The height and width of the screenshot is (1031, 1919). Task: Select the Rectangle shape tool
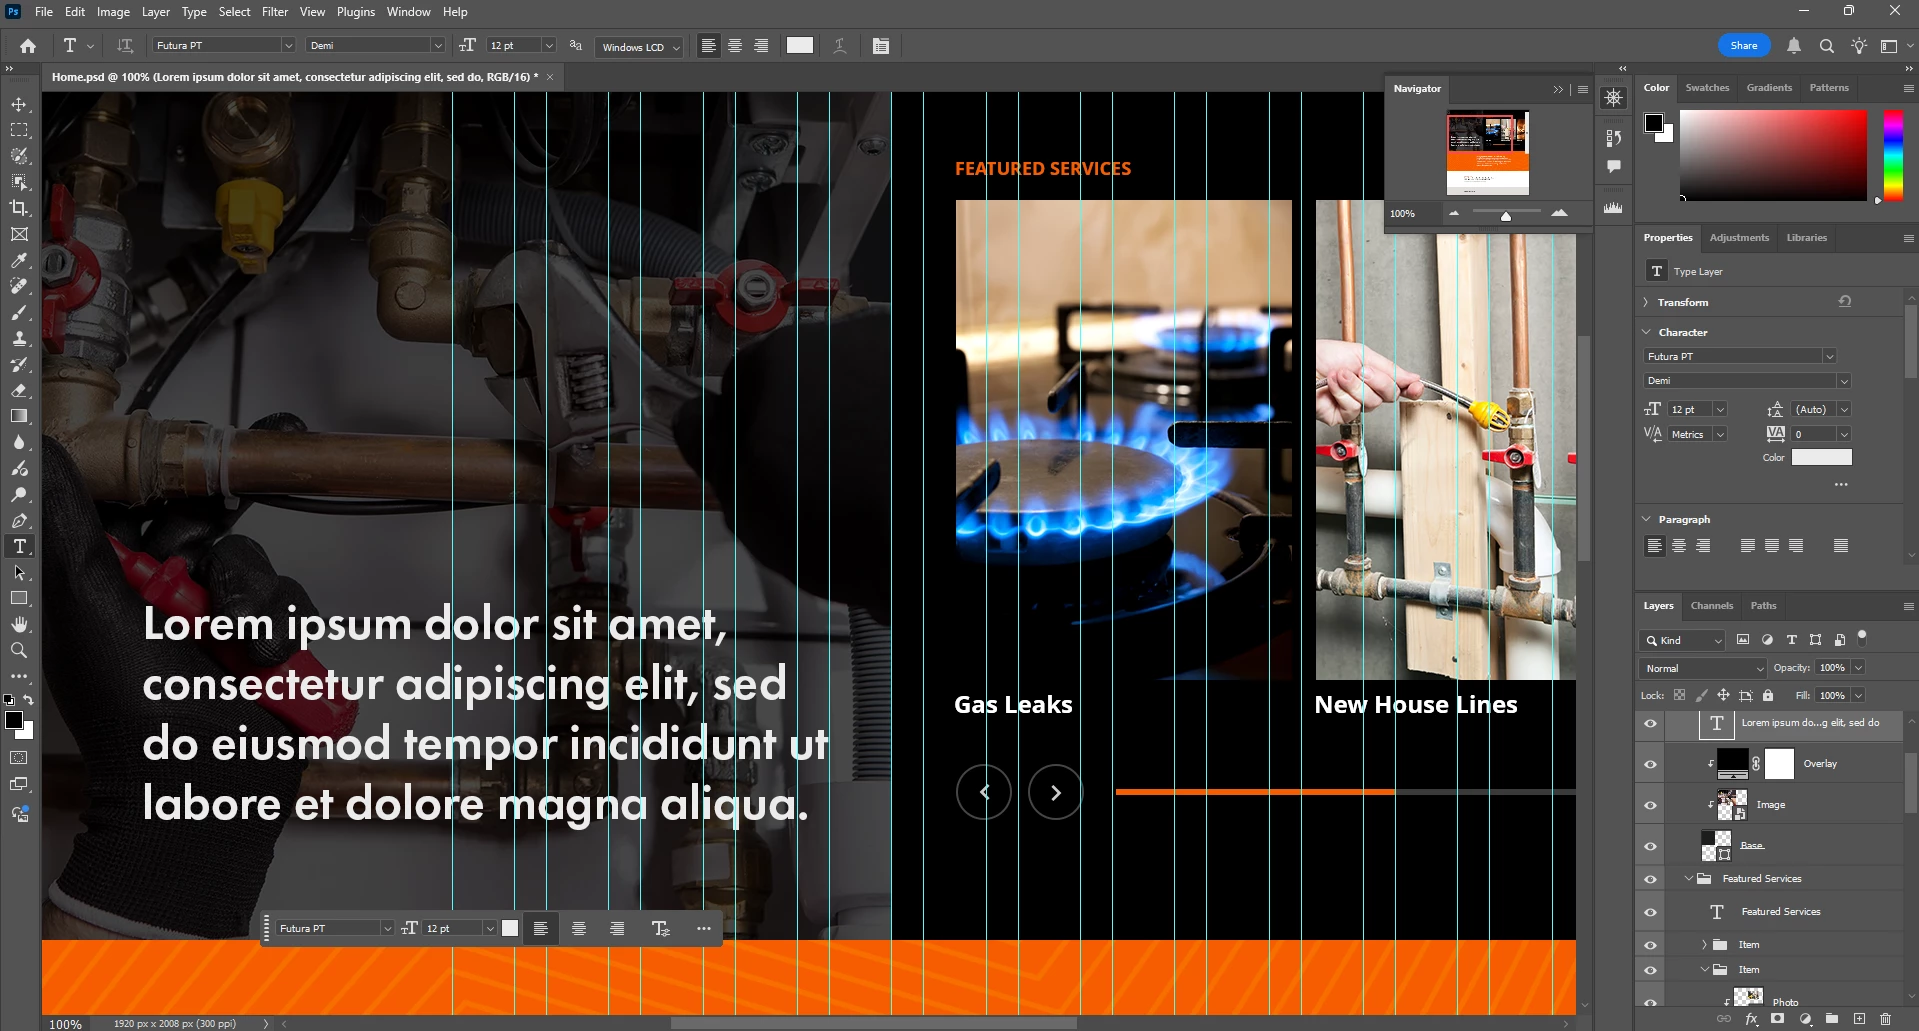tap(19, 598)
